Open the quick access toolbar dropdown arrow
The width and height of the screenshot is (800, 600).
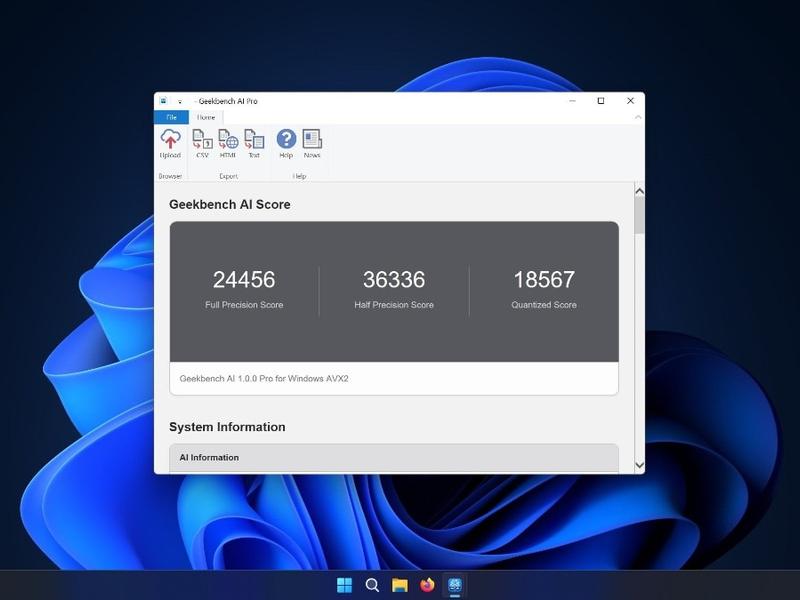click(x=180, y=102)
